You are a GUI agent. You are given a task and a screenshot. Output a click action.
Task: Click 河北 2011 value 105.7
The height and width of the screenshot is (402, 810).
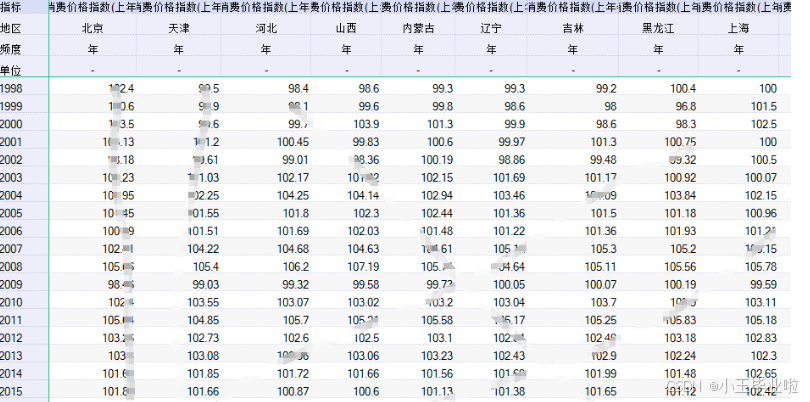click(297, 320)
